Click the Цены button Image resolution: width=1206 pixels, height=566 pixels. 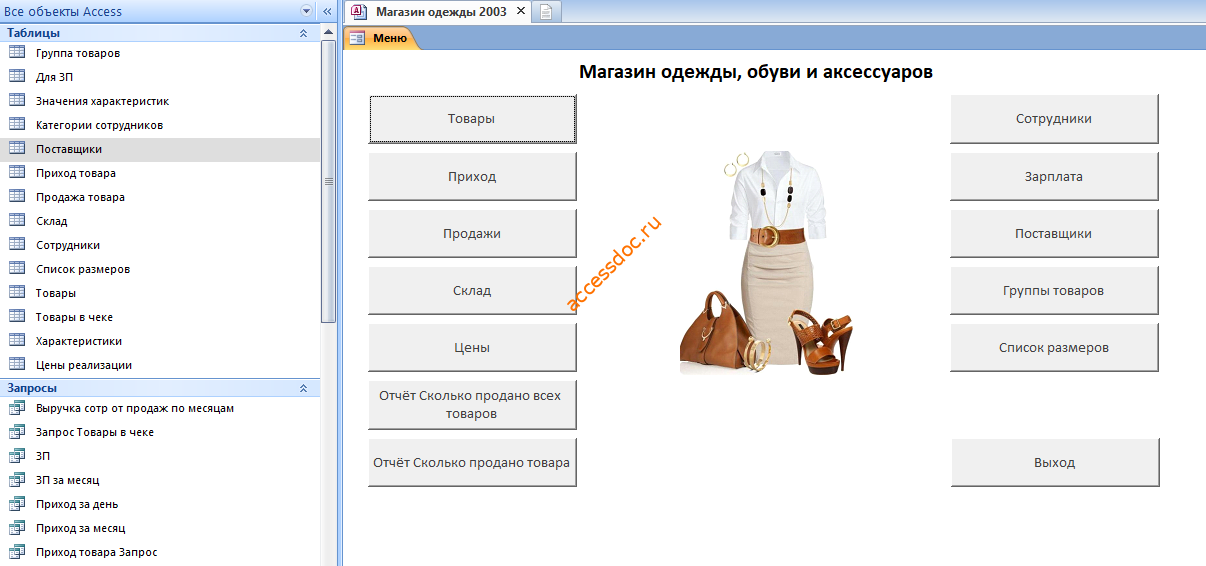pyautogui.click(x=473, y=347)
